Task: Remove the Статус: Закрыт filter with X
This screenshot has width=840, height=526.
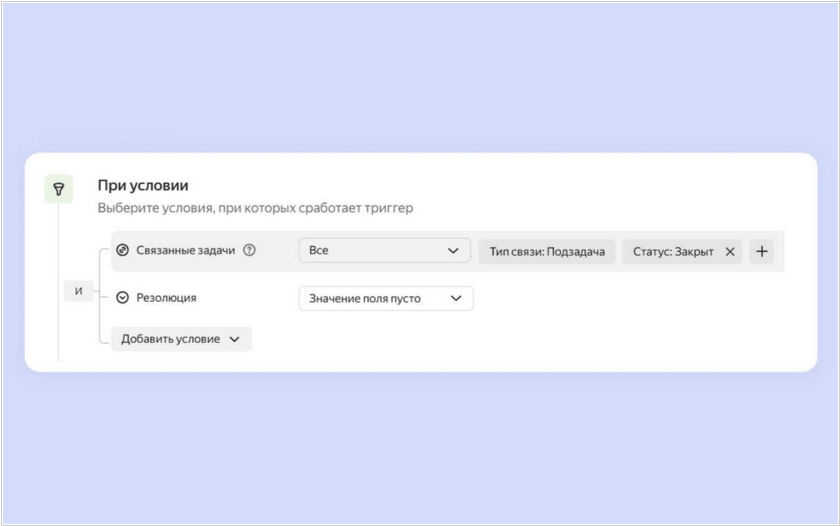Action: [x=729, y=252]
